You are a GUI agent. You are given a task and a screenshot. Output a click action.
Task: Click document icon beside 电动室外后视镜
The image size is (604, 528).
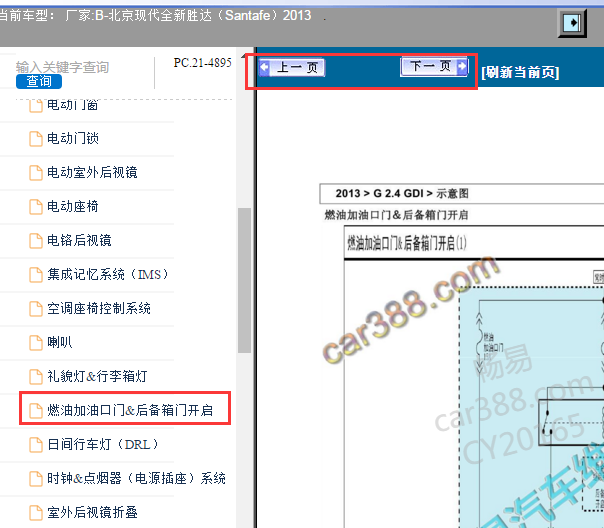click(36, 173)
